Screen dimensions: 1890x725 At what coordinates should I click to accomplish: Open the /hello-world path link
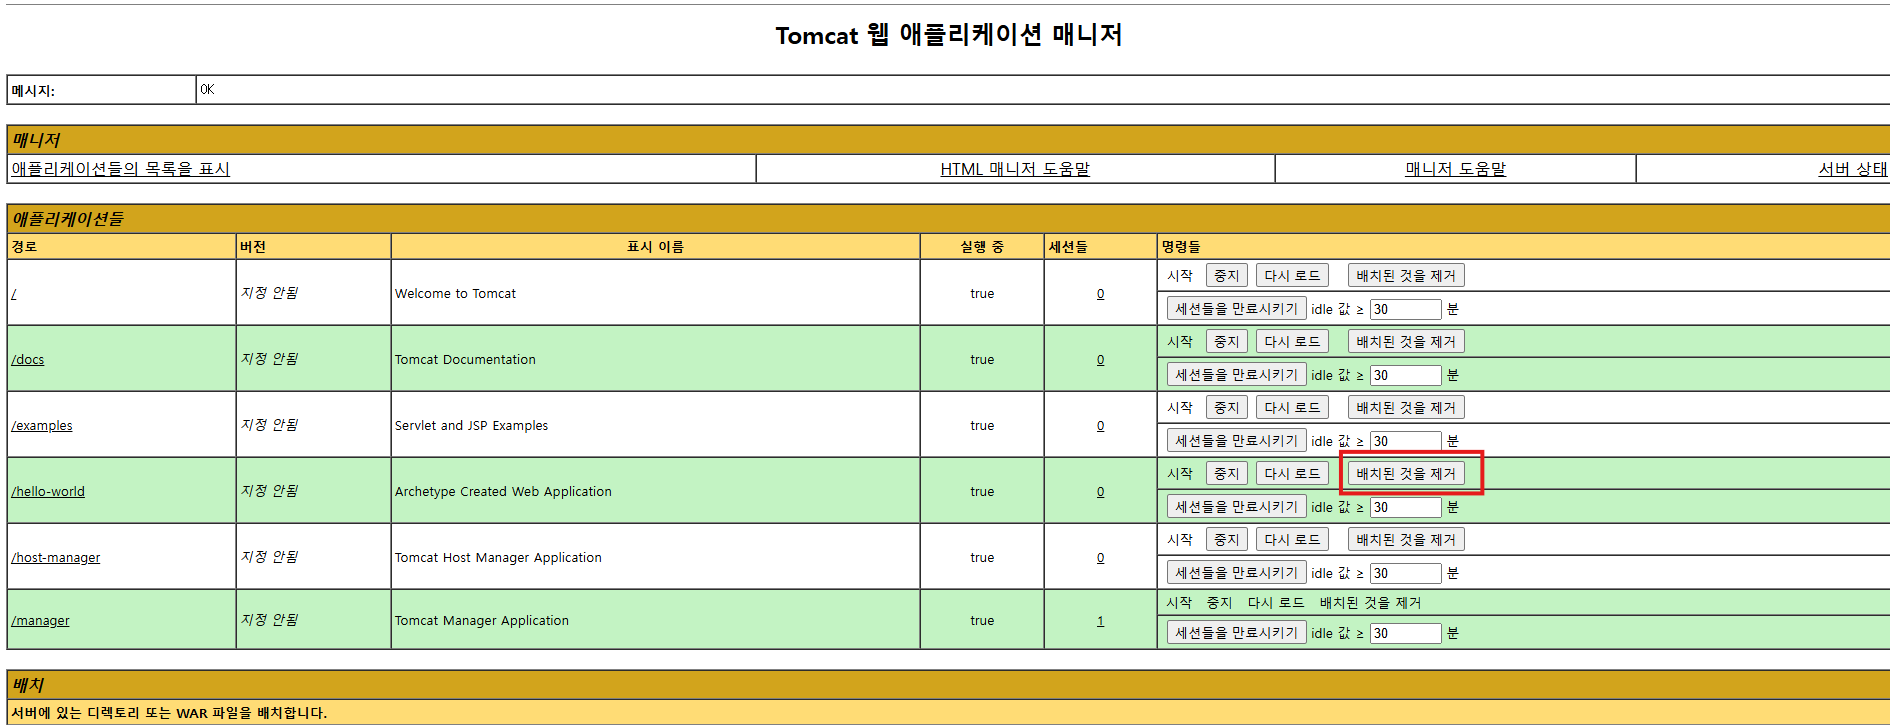coord(48,492)
